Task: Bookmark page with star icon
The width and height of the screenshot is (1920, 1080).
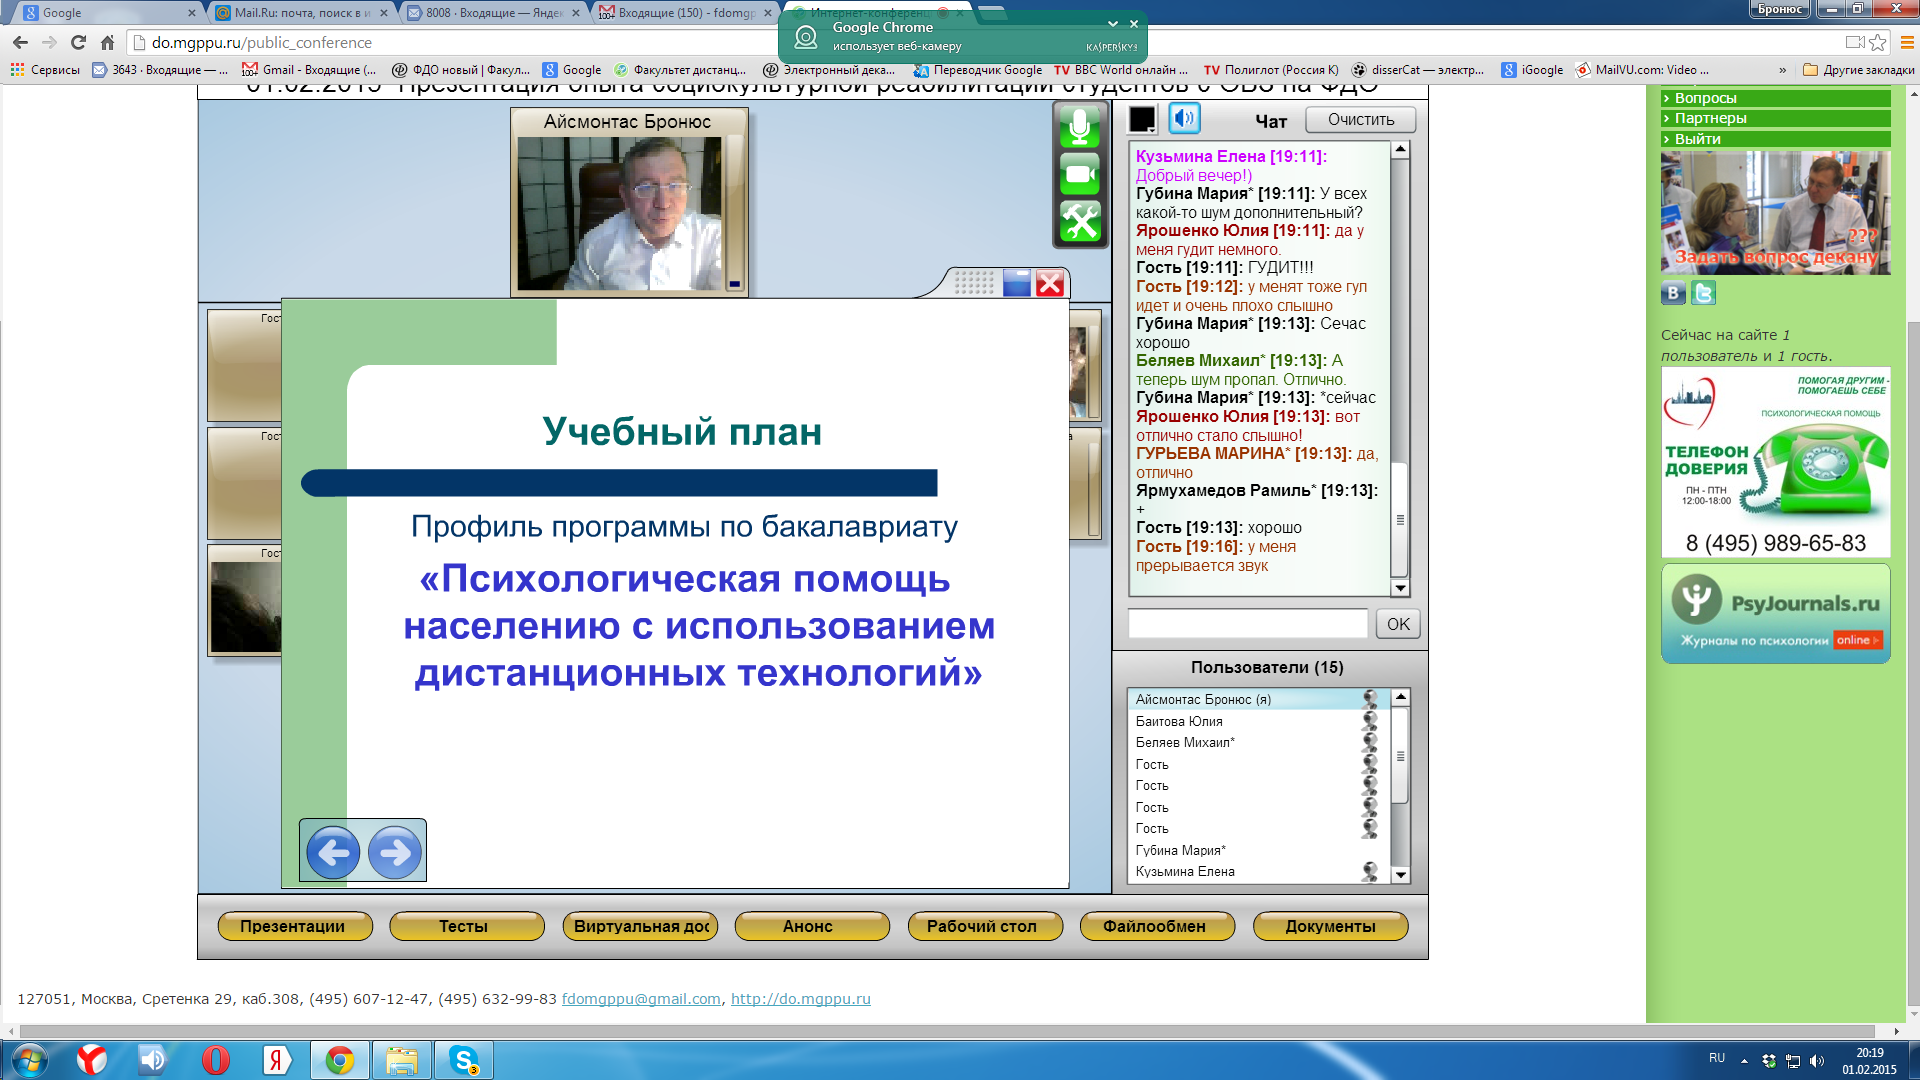Action: 1878,42
